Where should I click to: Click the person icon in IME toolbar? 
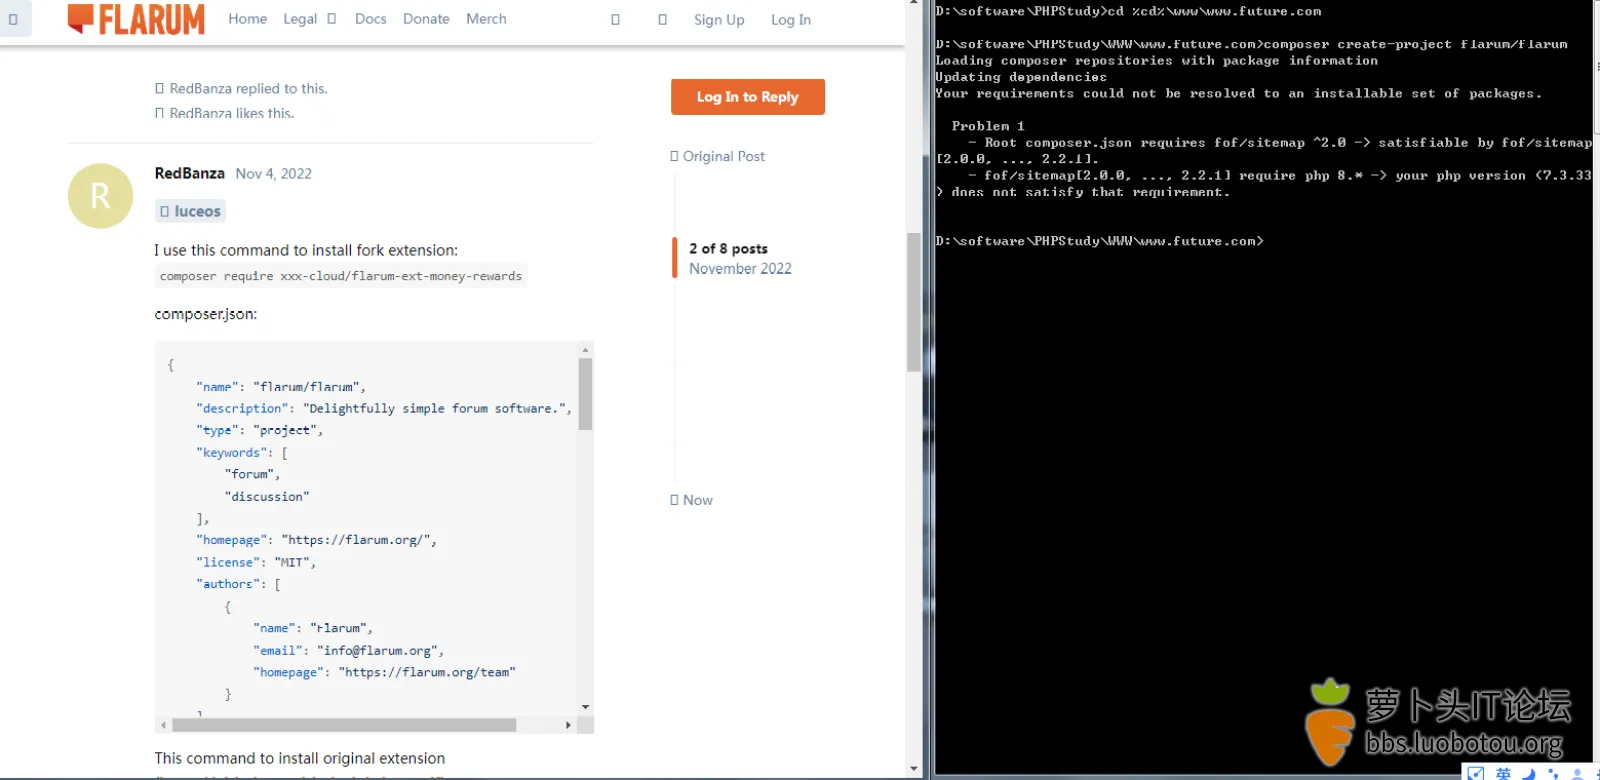tap(1578, 773)
